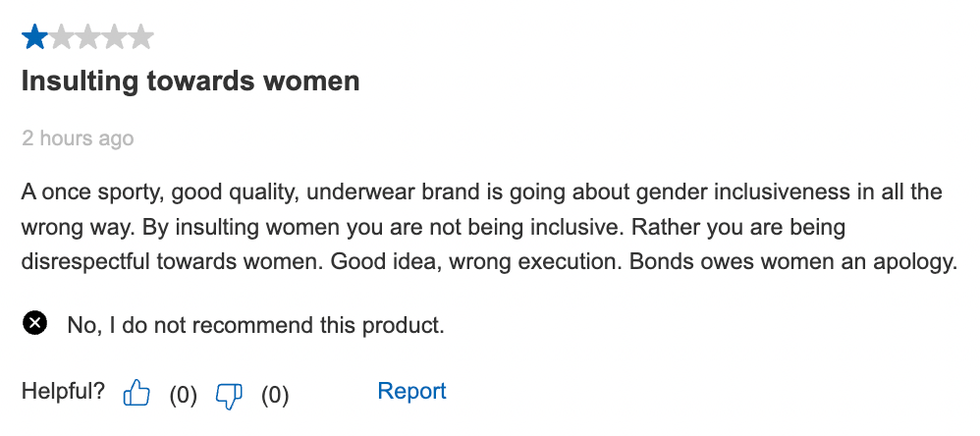The height and width of the screenshot is (436, 980).
Task: Click the "Helpful?" label
Action: click(63, 392)
